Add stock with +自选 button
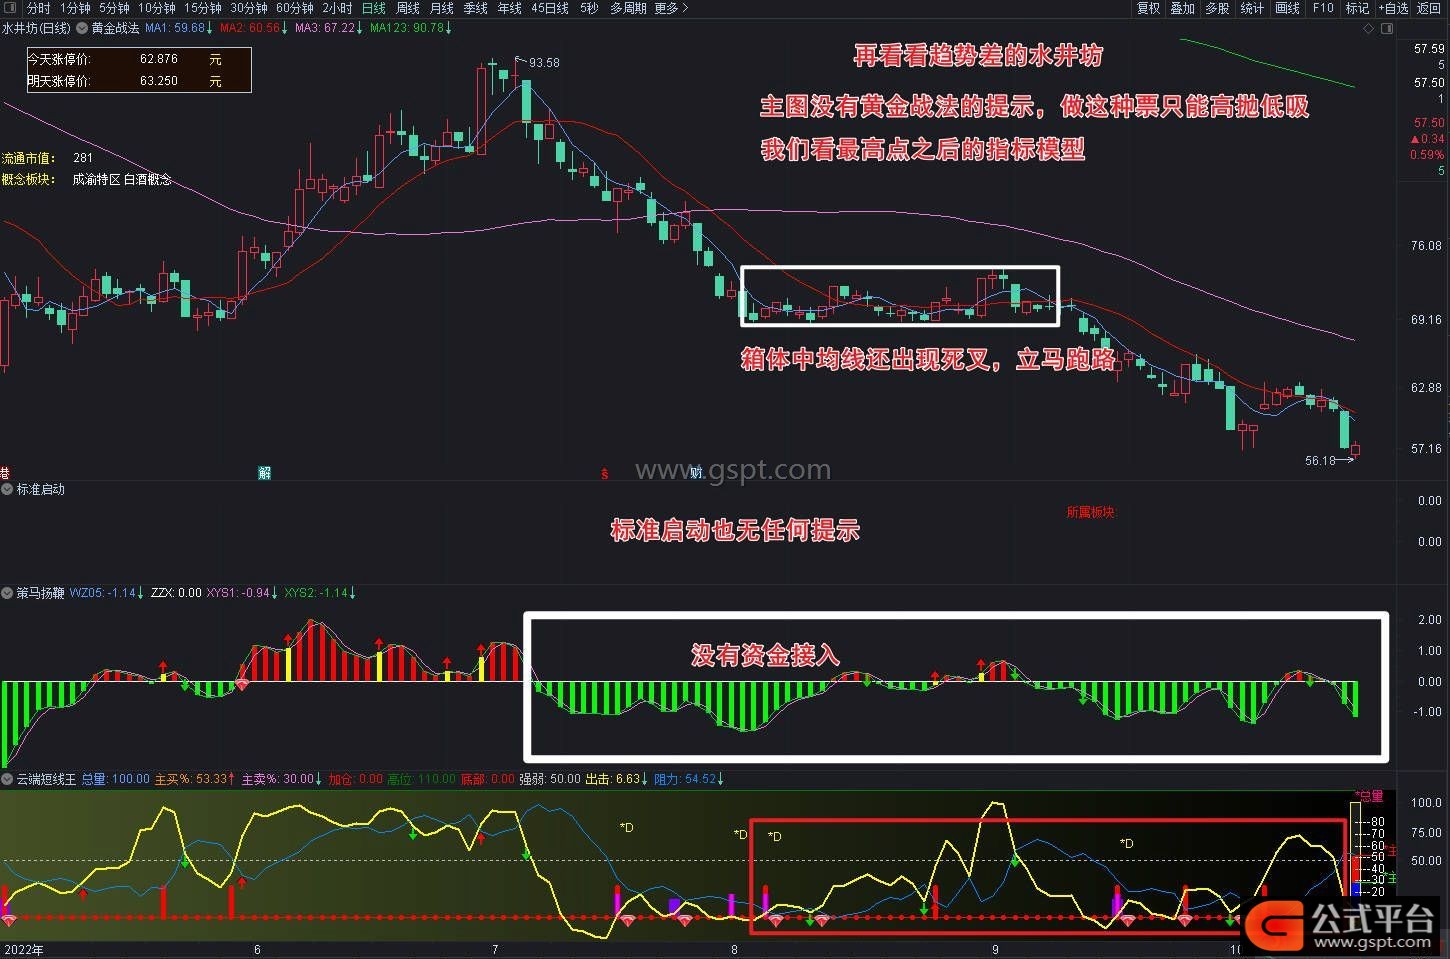 point(1393,8)
